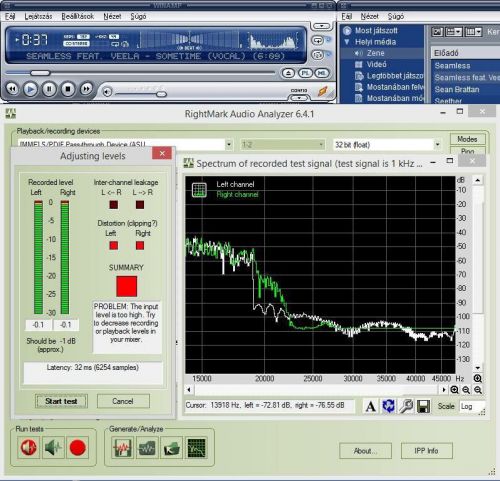Select Videó in media library tree

click(377, 64)
